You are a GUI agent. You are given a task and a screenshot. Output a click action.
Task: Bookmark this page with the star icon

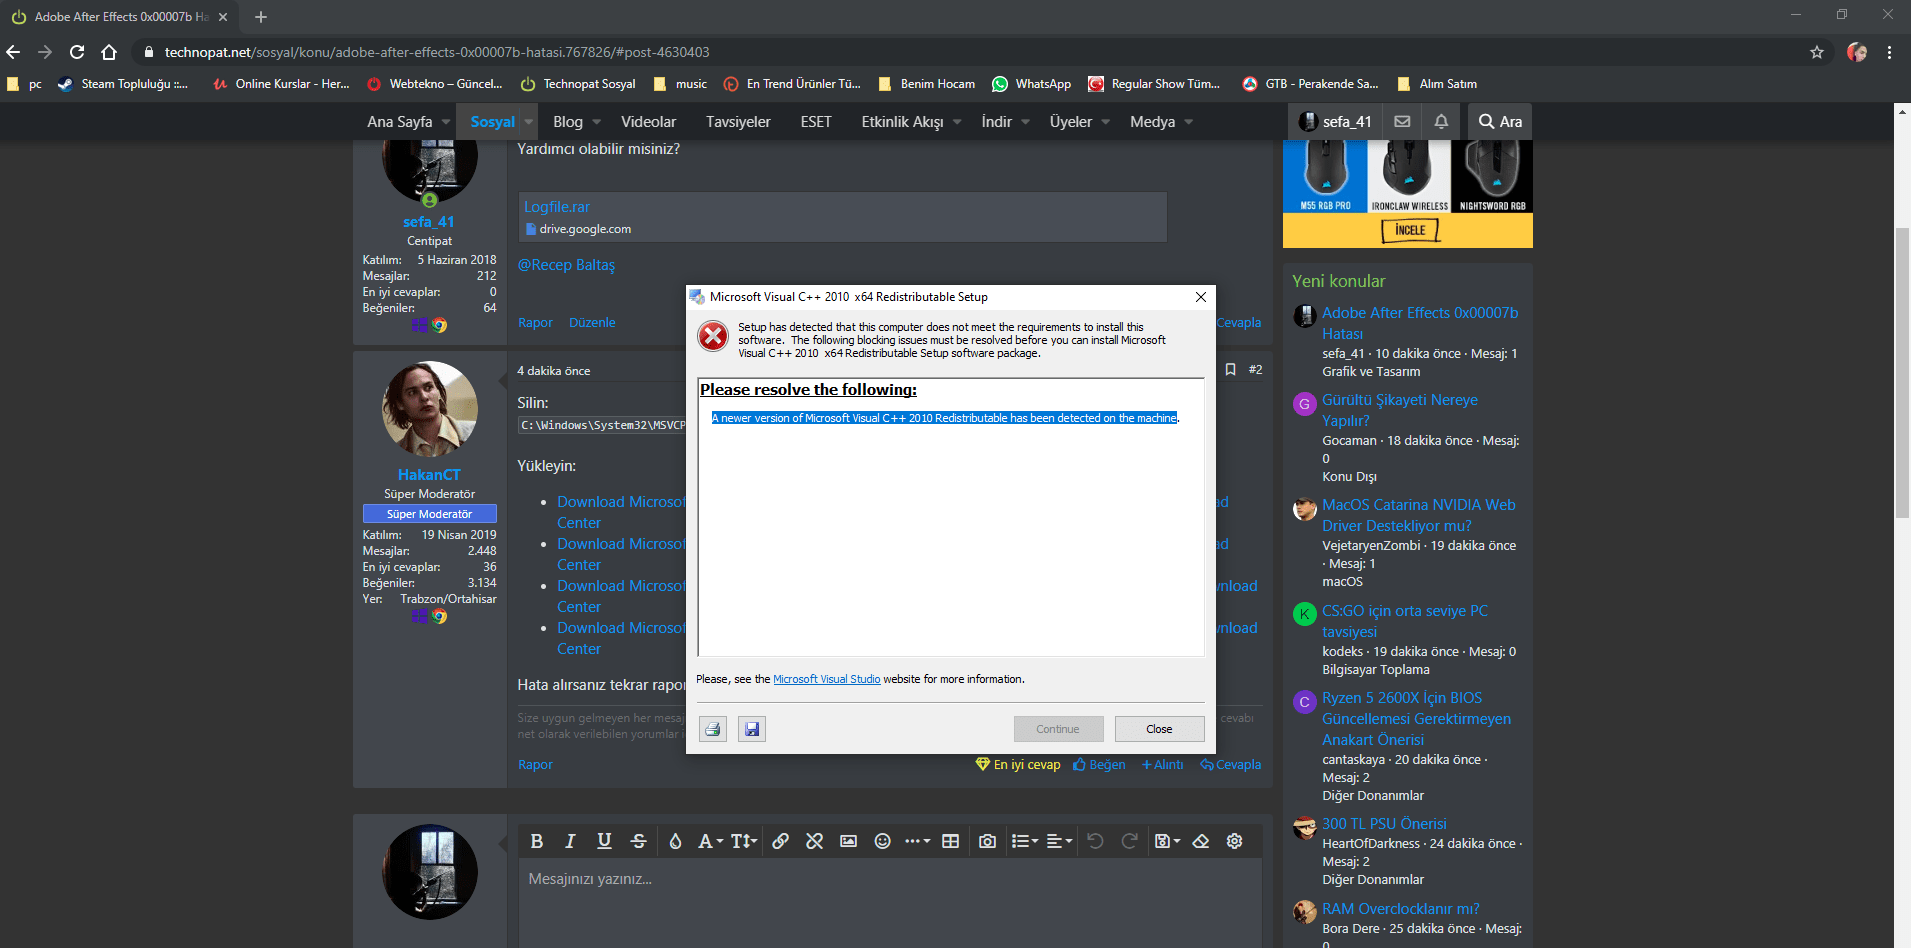(1817, 52)
